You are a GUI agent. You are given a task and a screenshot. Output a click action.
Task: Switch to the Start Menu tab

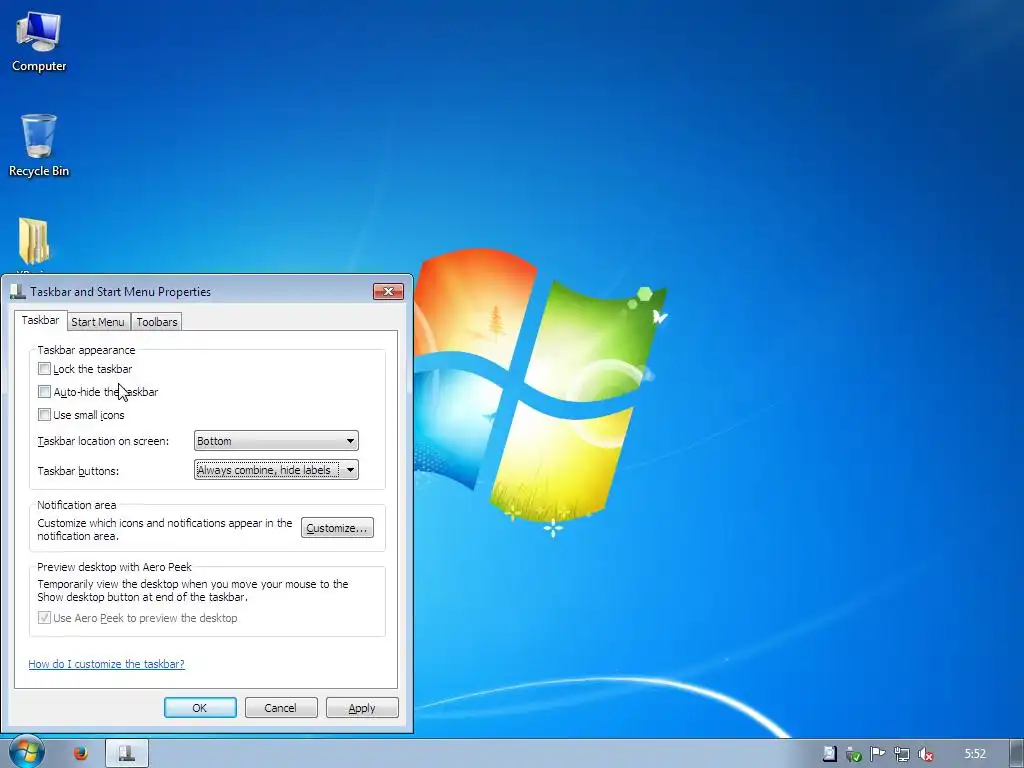(x=97, y=322)
